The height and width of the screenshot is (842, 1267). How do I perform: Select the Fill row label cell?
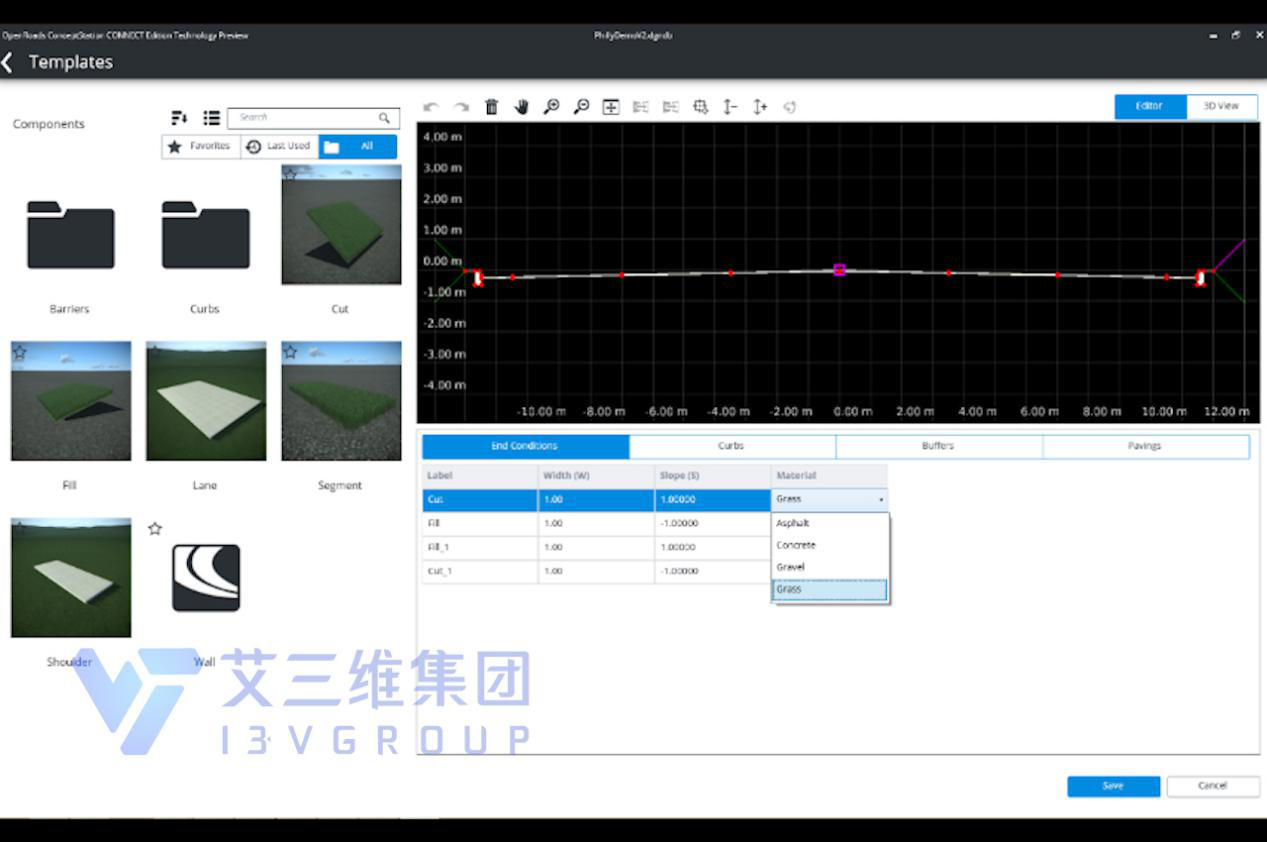(x=480, y=523)
